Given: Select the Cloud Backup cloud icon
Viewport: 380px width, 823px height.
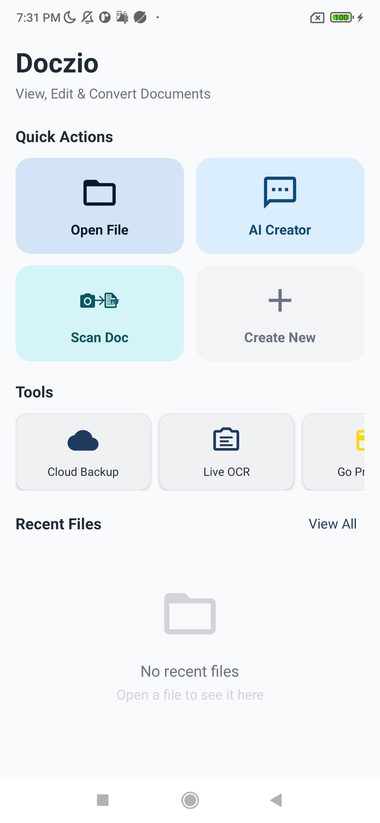Looking at the screenshot, I should [x=83, y=440].
